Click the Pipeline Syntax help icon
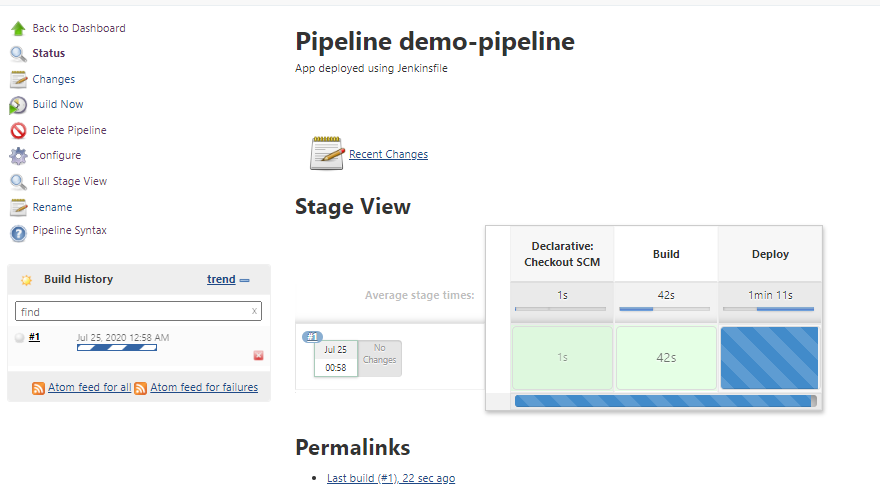The image size is (880, 496). click(18, 233)
